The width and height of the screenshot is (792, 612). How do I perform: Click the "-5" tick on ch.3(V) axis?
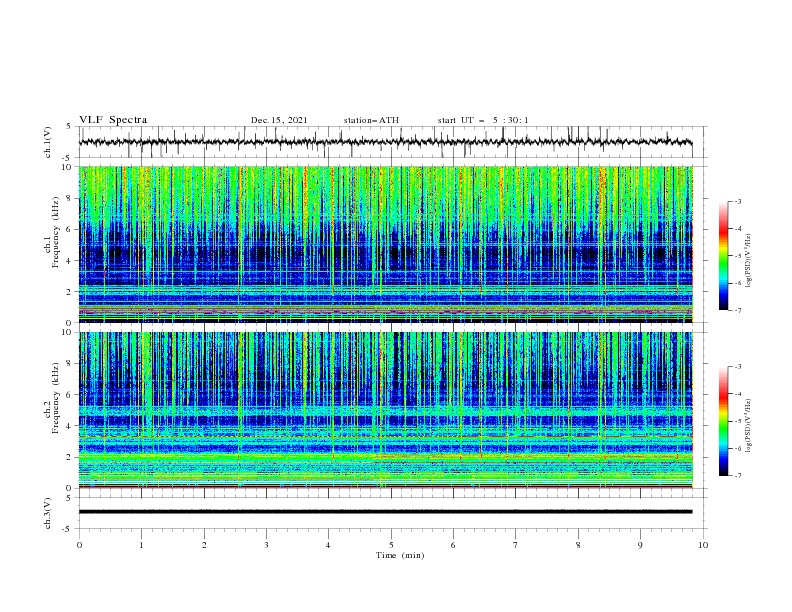pyautogui.click(x=67, y=529)
